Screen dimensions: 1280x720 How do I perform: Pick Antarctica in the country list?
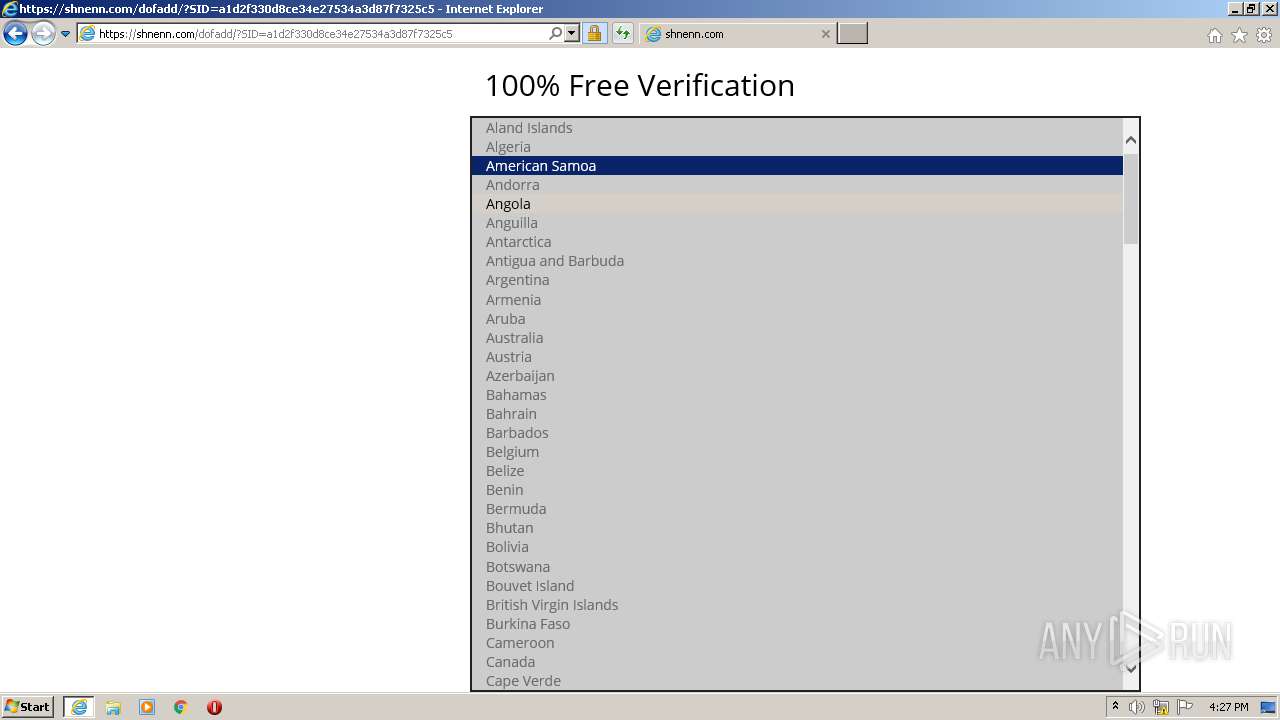coord(797,242)
